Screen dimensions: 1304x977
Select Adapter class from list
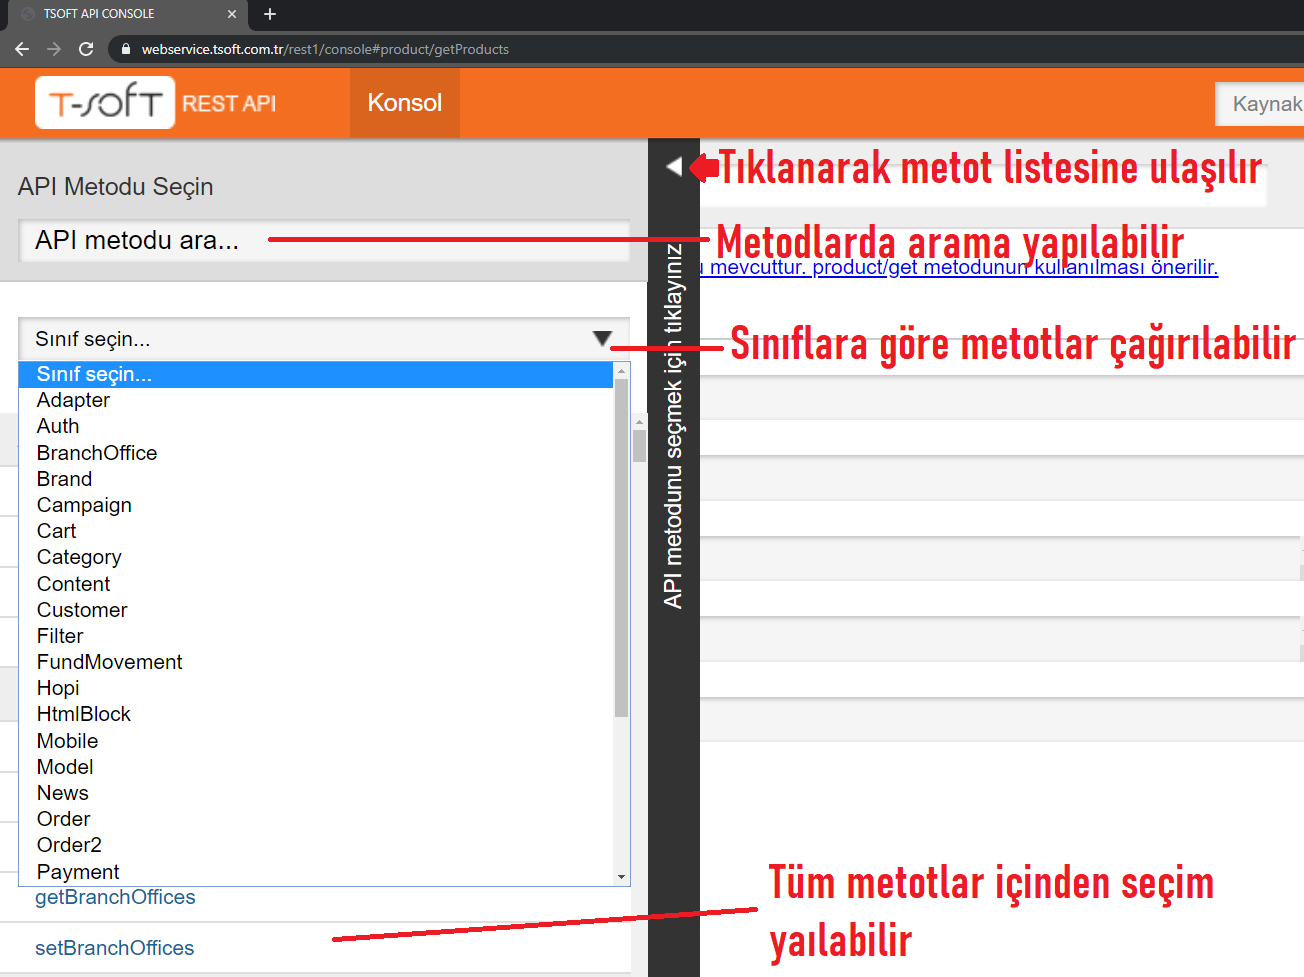[x=316, y=400]
